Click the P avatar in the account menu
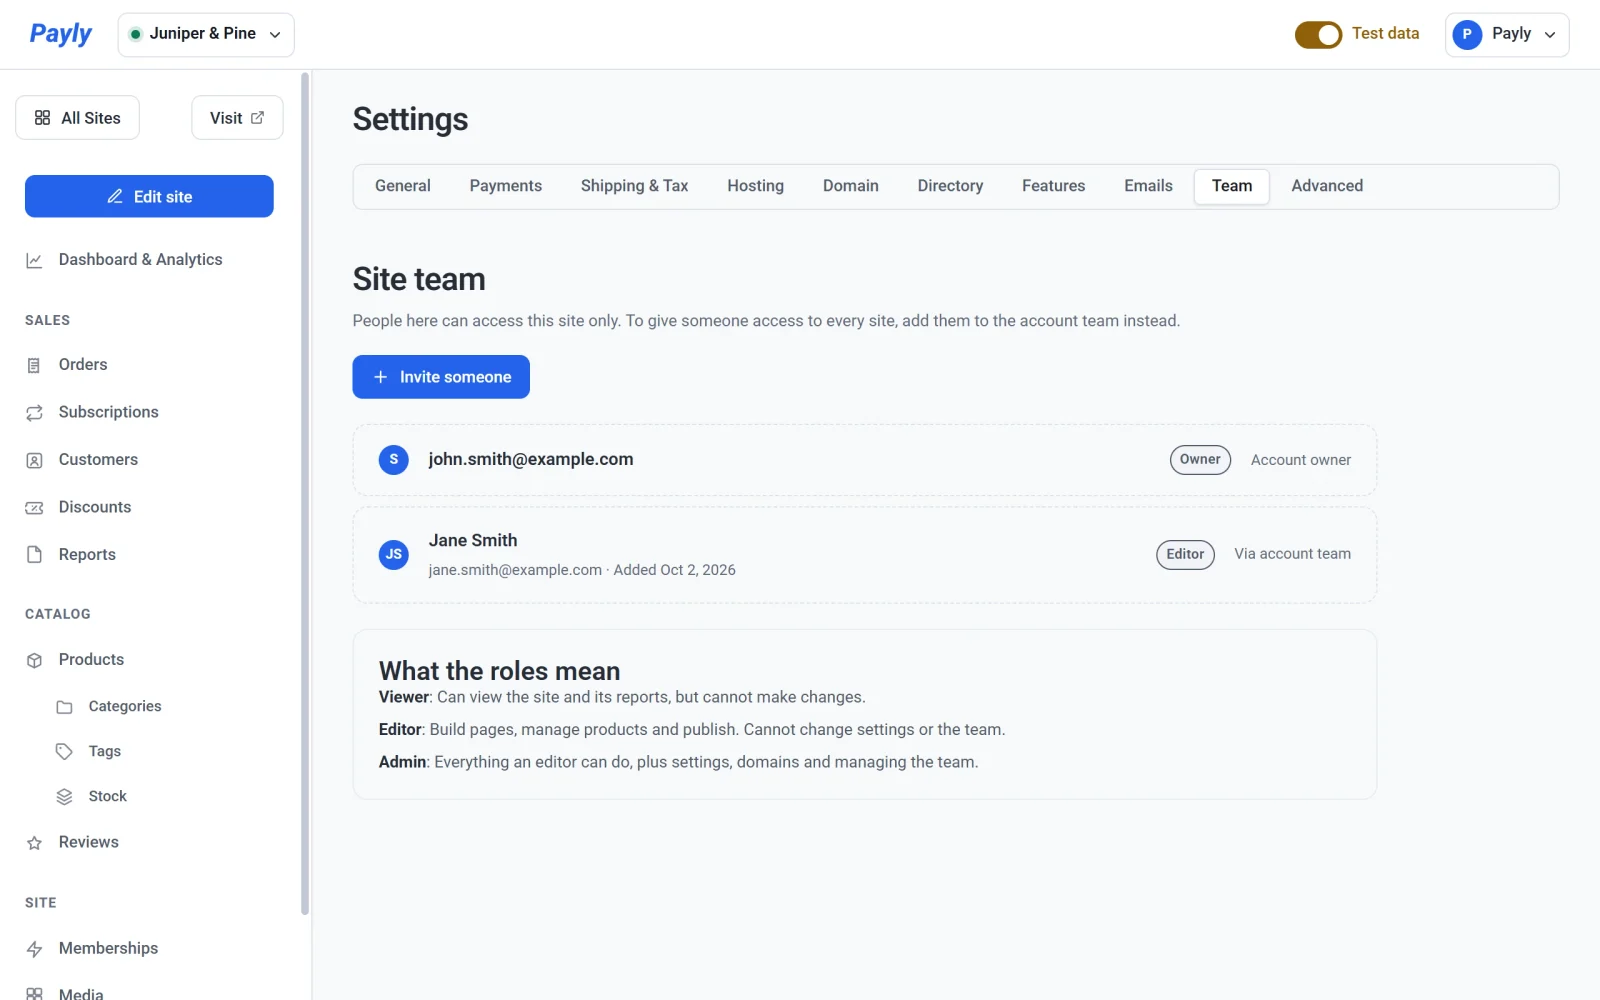 (1467, 35)
